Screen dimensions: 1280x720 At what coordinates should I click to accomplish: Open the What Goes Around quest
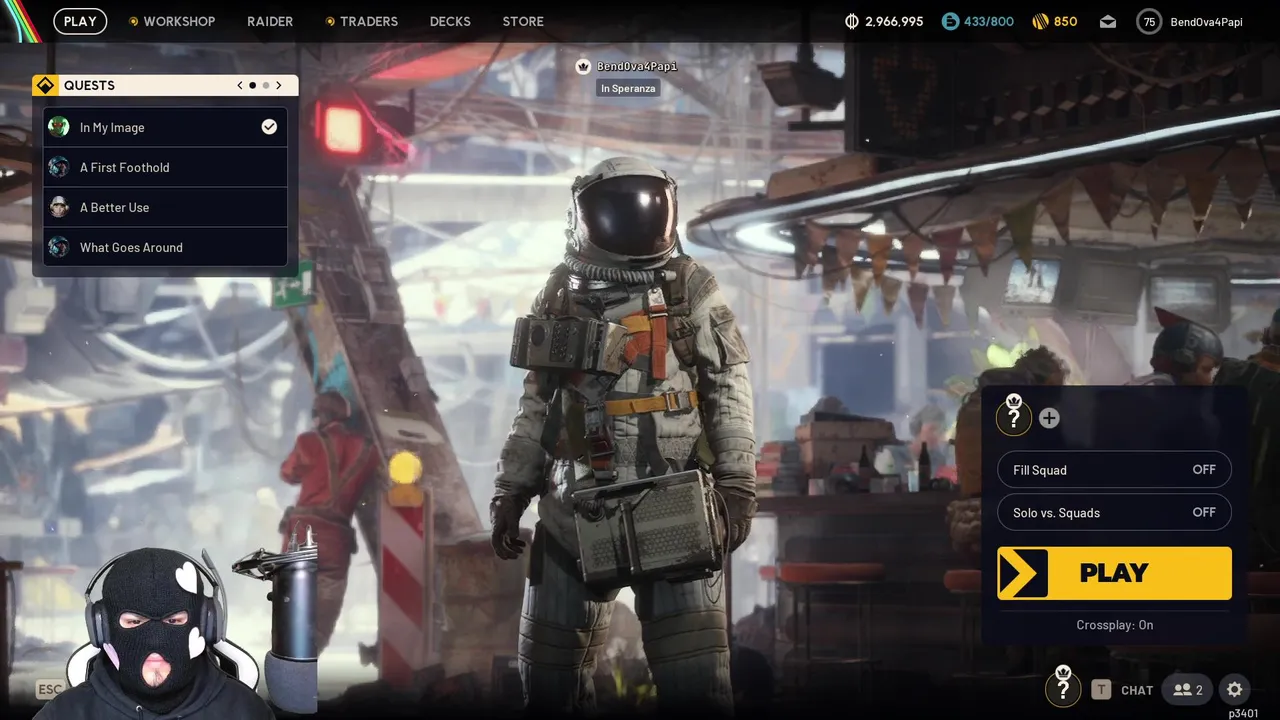(165, 247)
